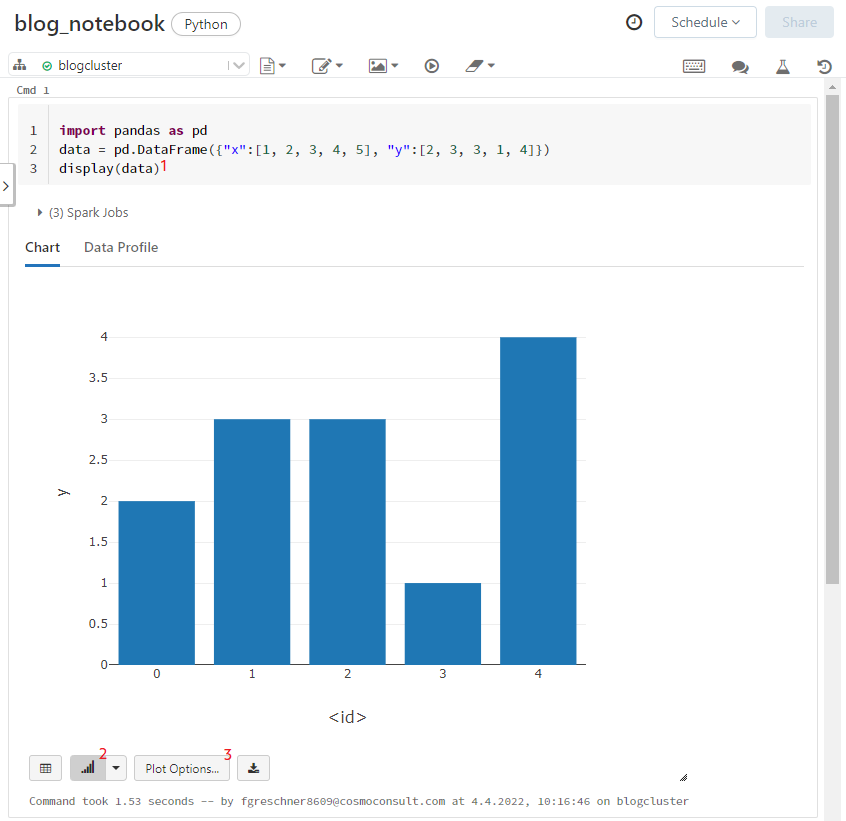Open Edit menu dropdown caret
846x821 pixels.
coord(339,66)
